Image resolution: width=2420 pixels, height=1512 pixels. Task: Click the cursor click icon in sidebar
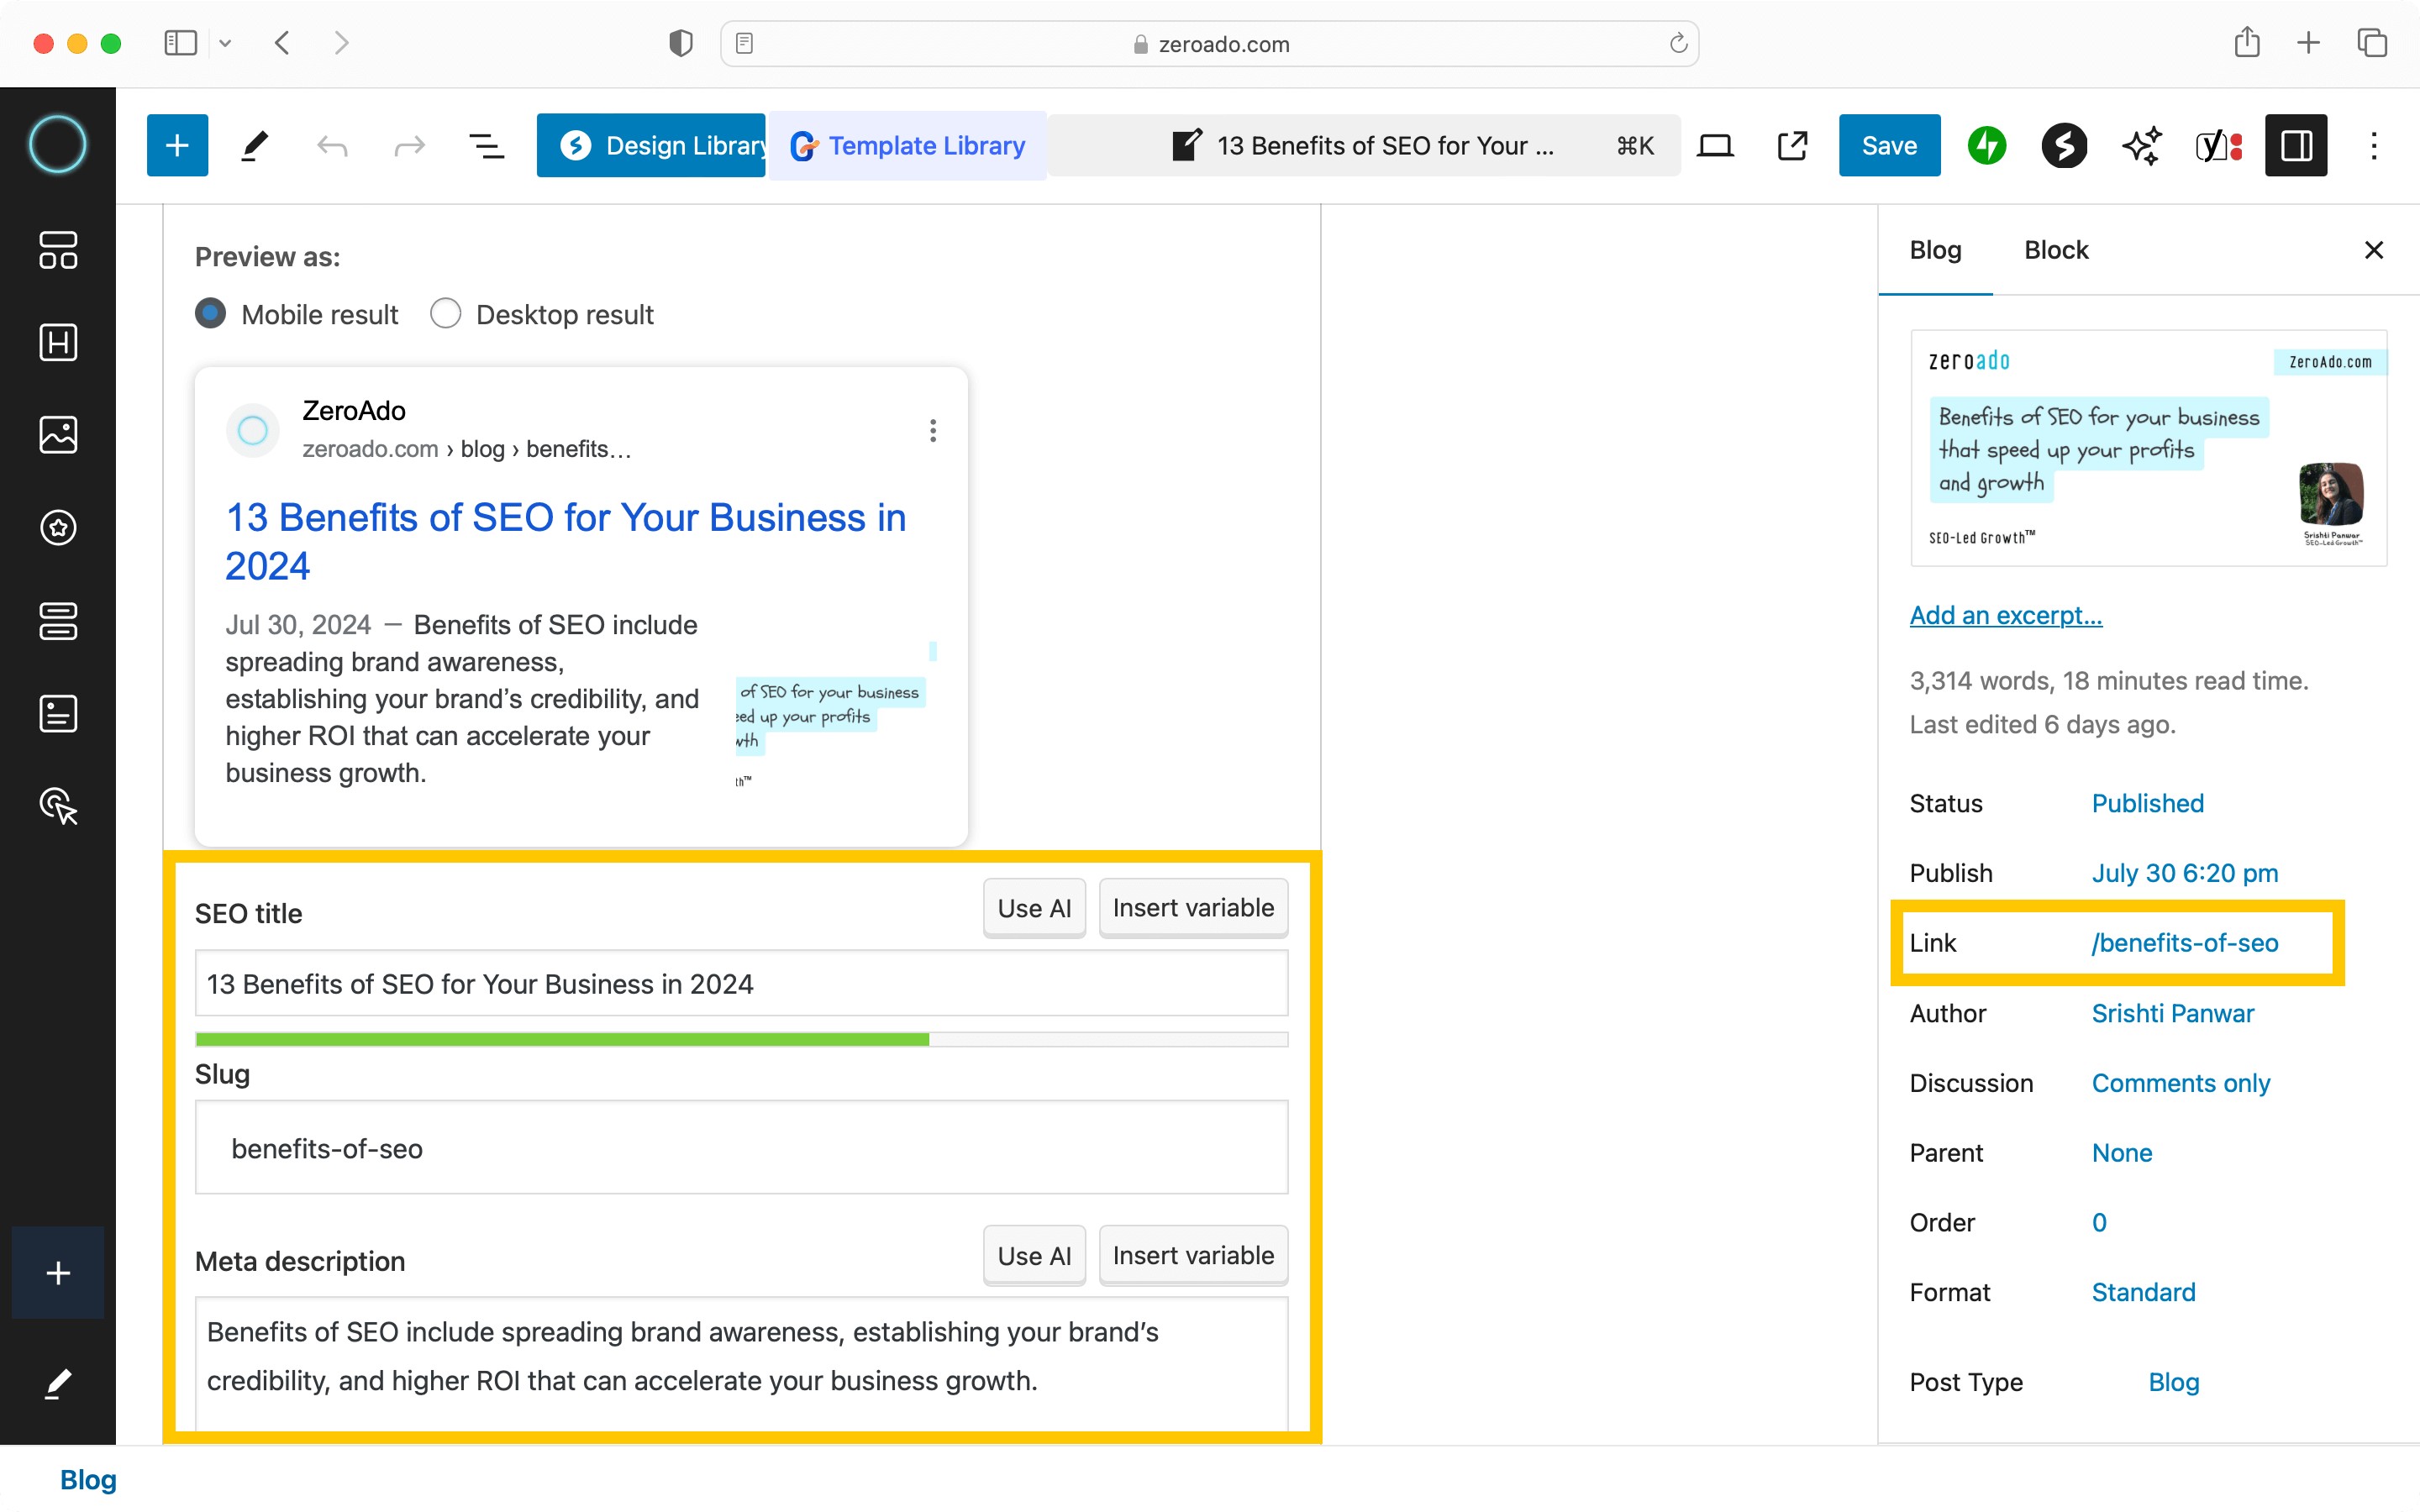click(58, 806)
